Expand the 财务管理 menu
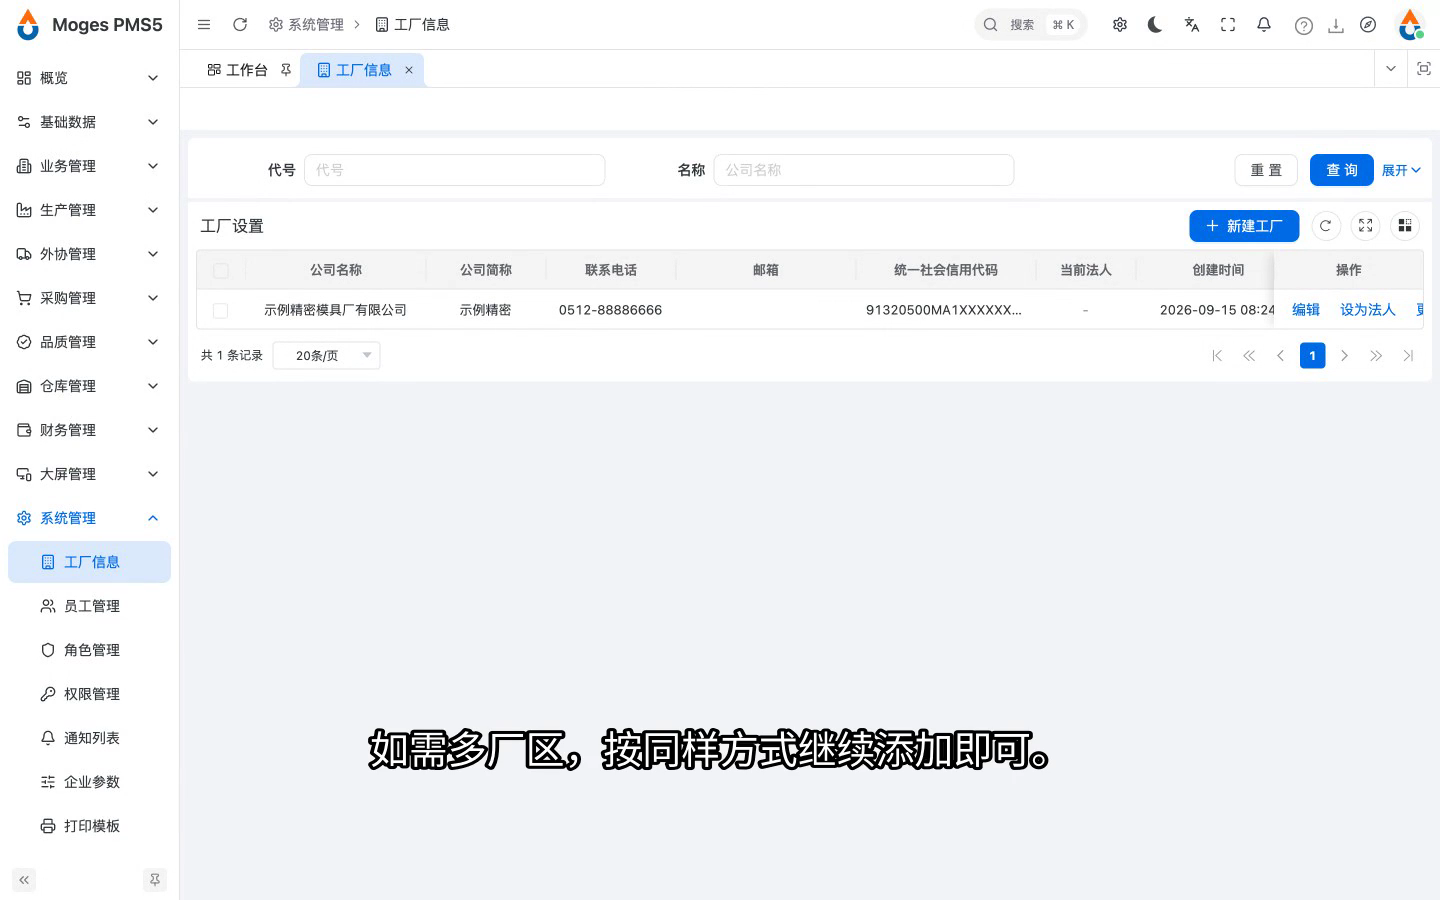 coord(89,430)
